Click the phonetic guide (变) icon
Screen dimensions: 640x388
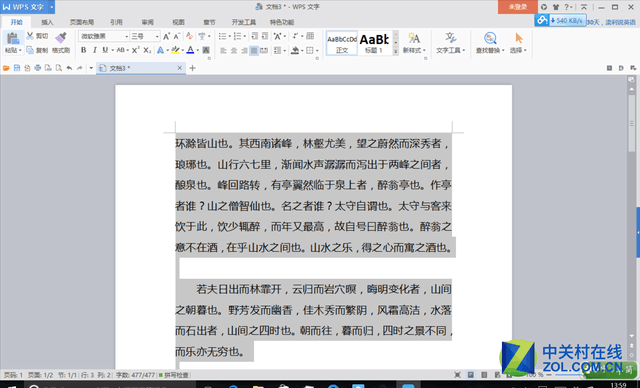coord(202,36)
